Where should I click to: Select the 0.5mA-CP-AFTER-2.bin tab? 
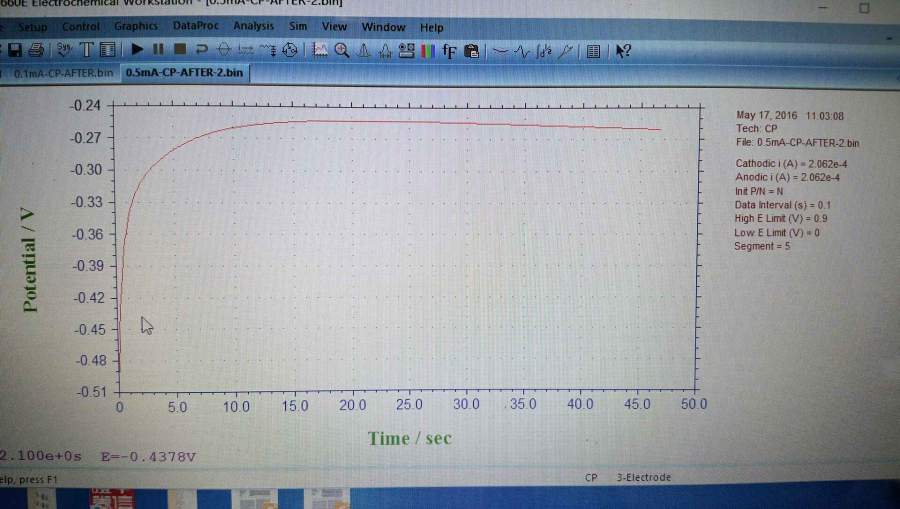184,73
